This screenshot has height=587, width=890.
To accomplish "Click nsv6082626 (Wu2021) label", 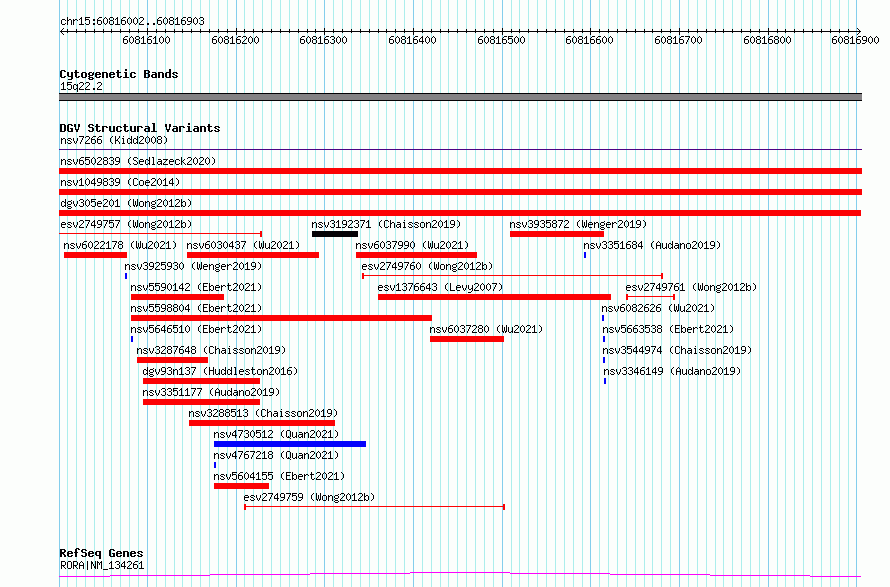I will pos(658,308).
